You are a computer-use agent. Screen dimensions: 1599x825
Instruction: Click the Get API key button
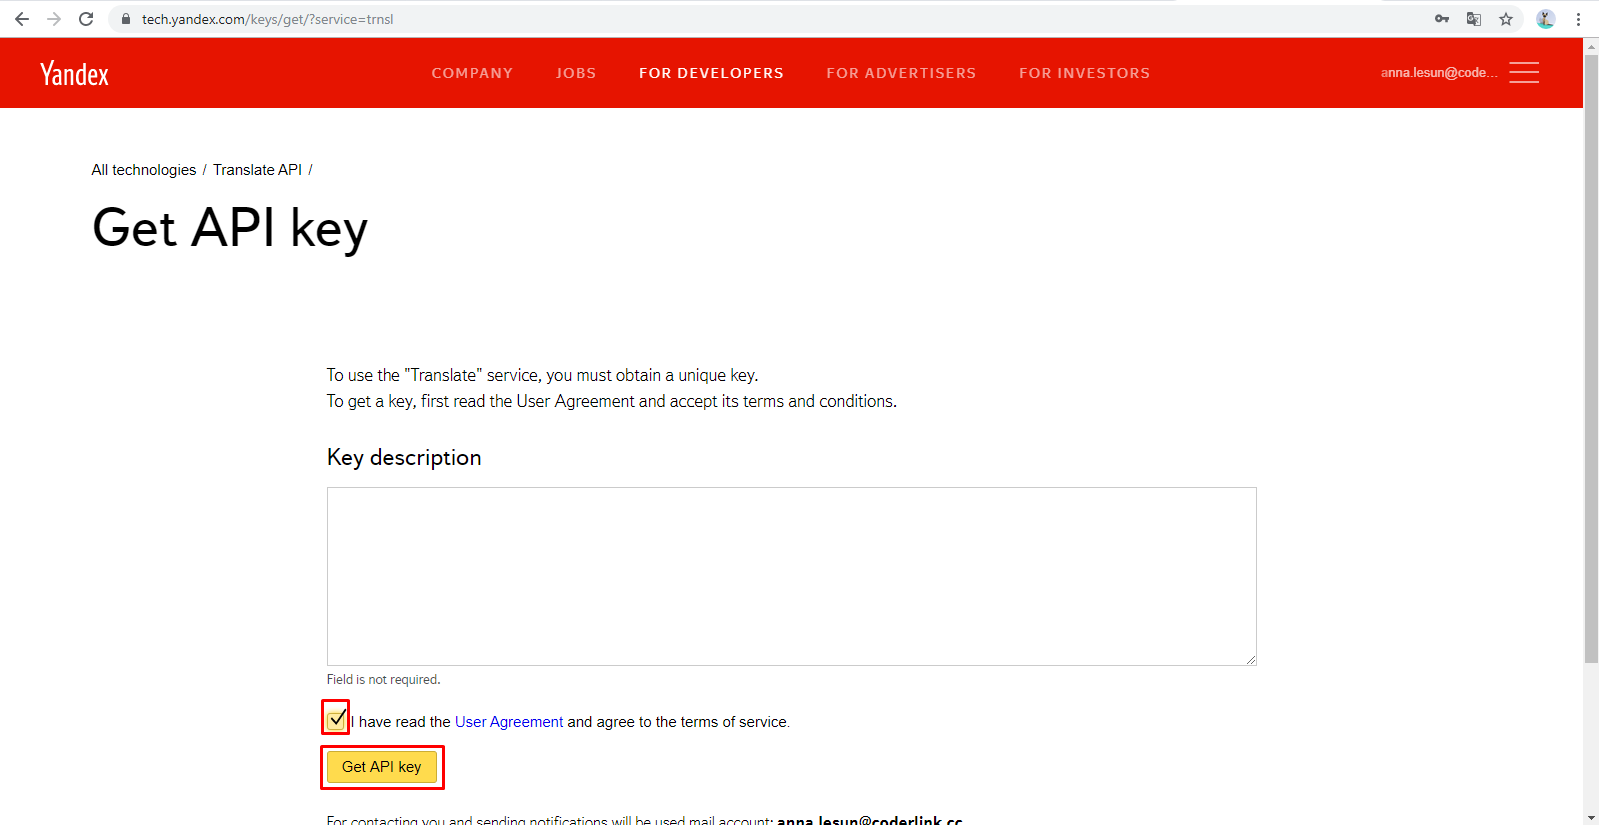coord(382,767)
